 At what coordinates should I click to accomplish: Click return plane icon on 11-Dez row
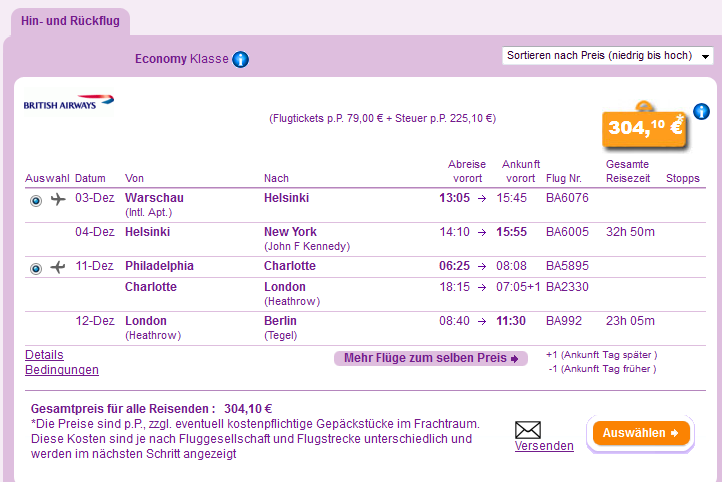coord(58,267)
